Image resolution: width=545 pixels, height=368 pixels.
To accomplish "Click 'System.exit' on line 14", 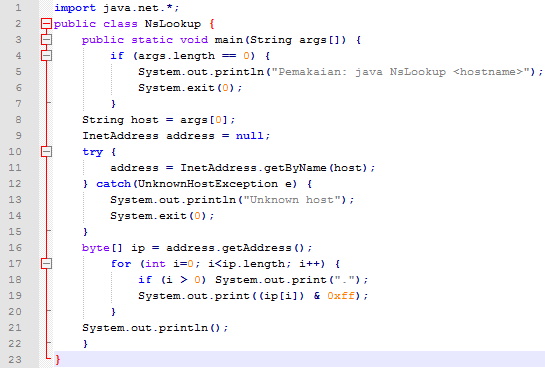I will tap(148, 215).
